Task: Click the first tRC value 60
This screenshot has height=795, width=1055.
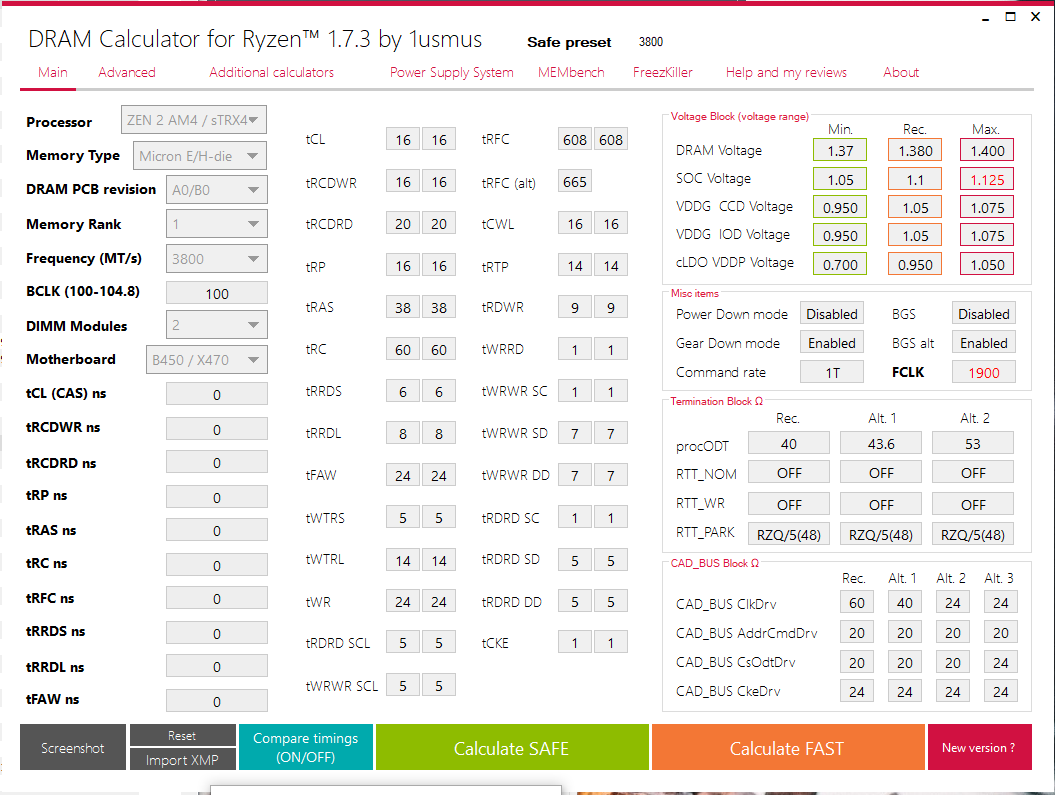Action: pyautogui.click(x=402, y=350)
